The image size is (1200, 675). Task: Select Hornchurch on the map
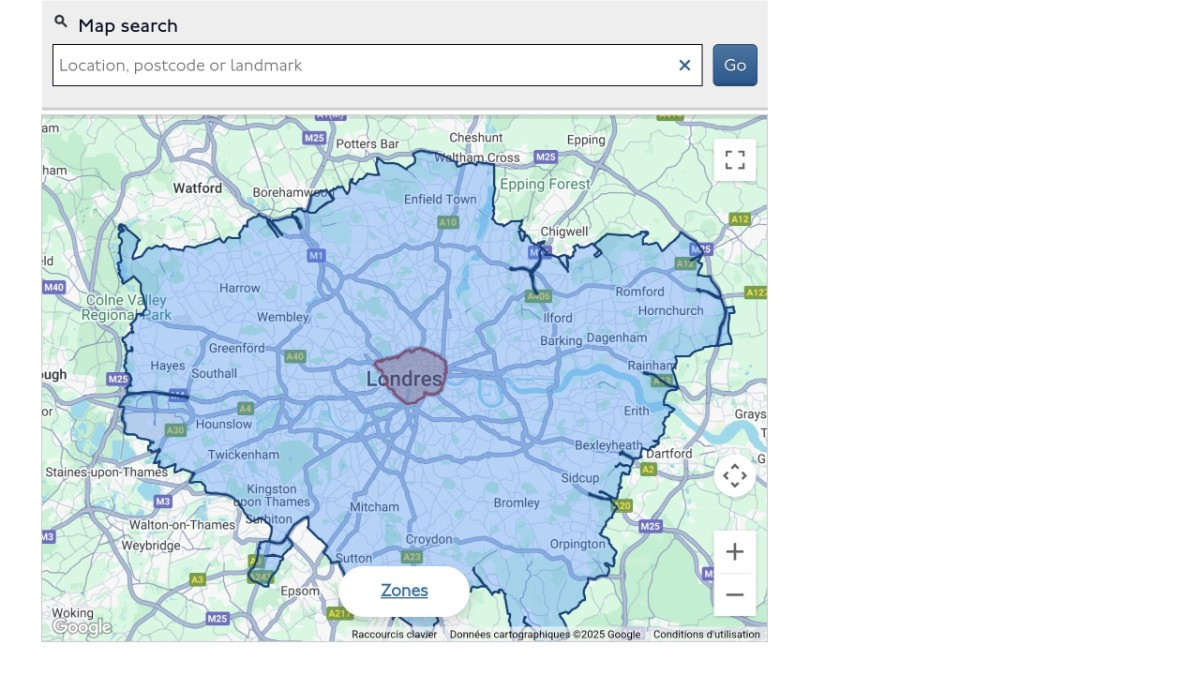coord(671,311)
